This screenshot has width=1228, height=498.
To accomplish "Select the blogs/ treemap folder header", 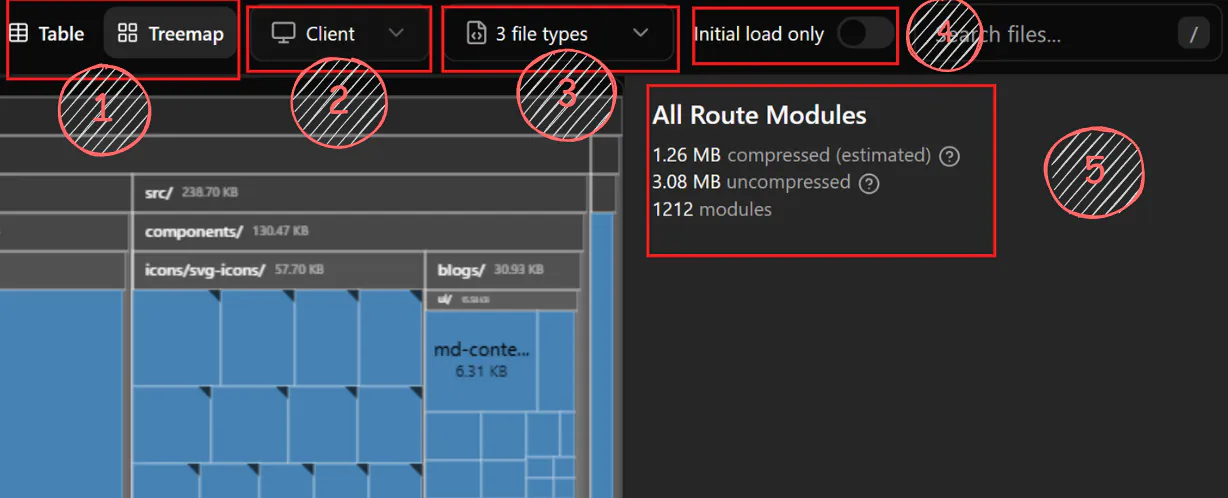I will point(503,270).
